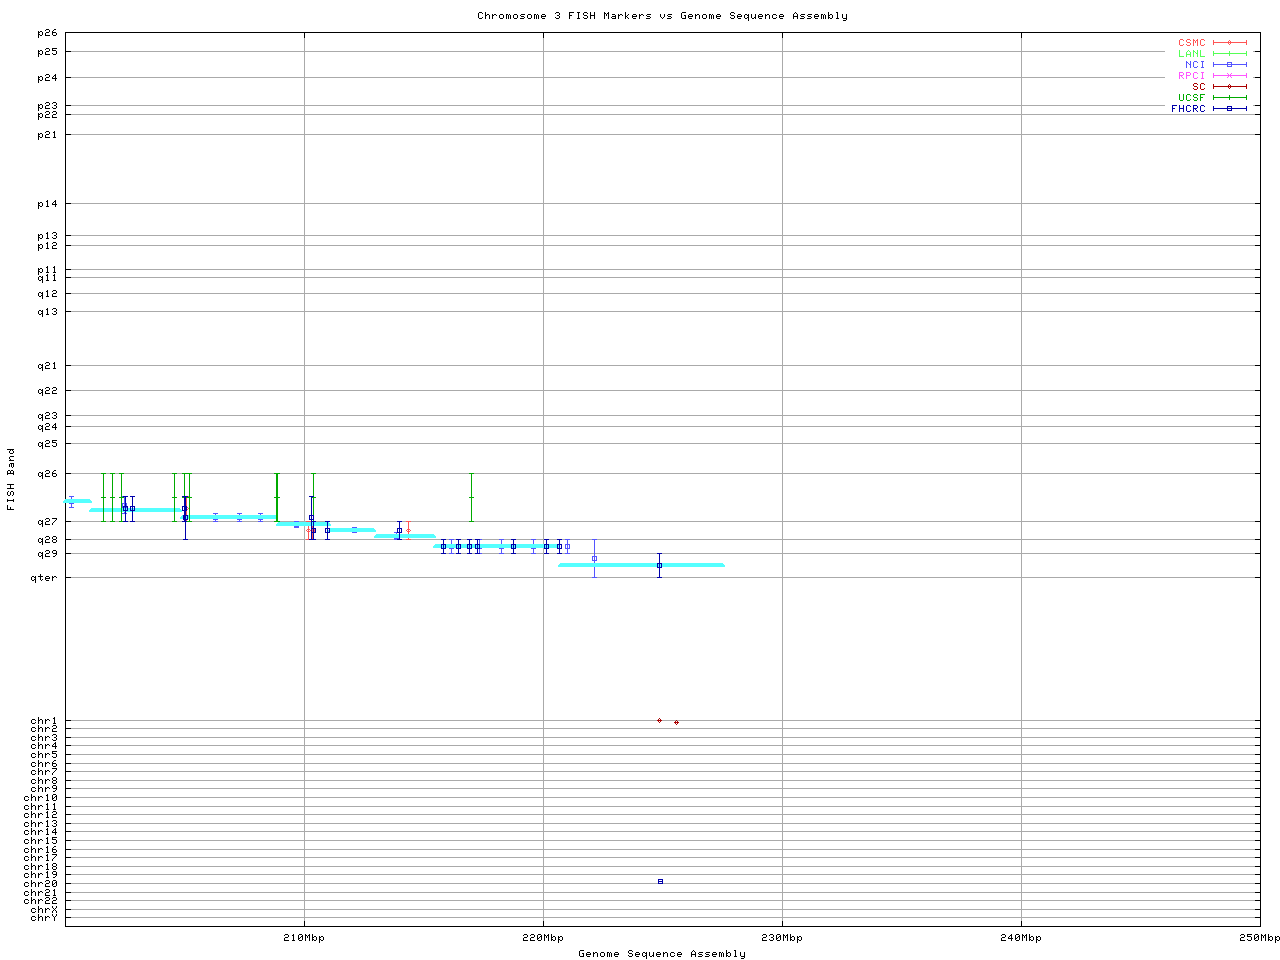The height and width of the screenshot is (960, 1280).
Task: Click the CSMC marker symbol in the legend
Action: click(x=1230, y=43)
